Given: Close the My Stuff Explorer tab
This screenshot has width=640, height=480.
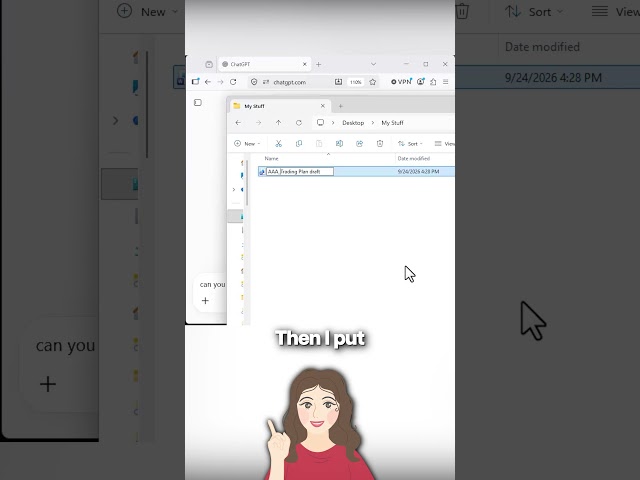Looking at the screenshot, I should [323, 106].
